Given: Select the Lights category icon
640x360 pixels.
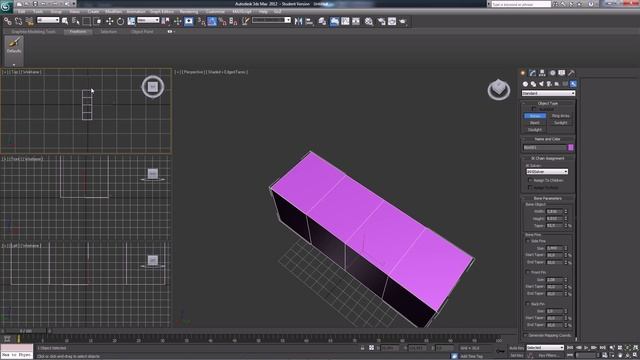Looking at the screenshot, I should point(541,84).
